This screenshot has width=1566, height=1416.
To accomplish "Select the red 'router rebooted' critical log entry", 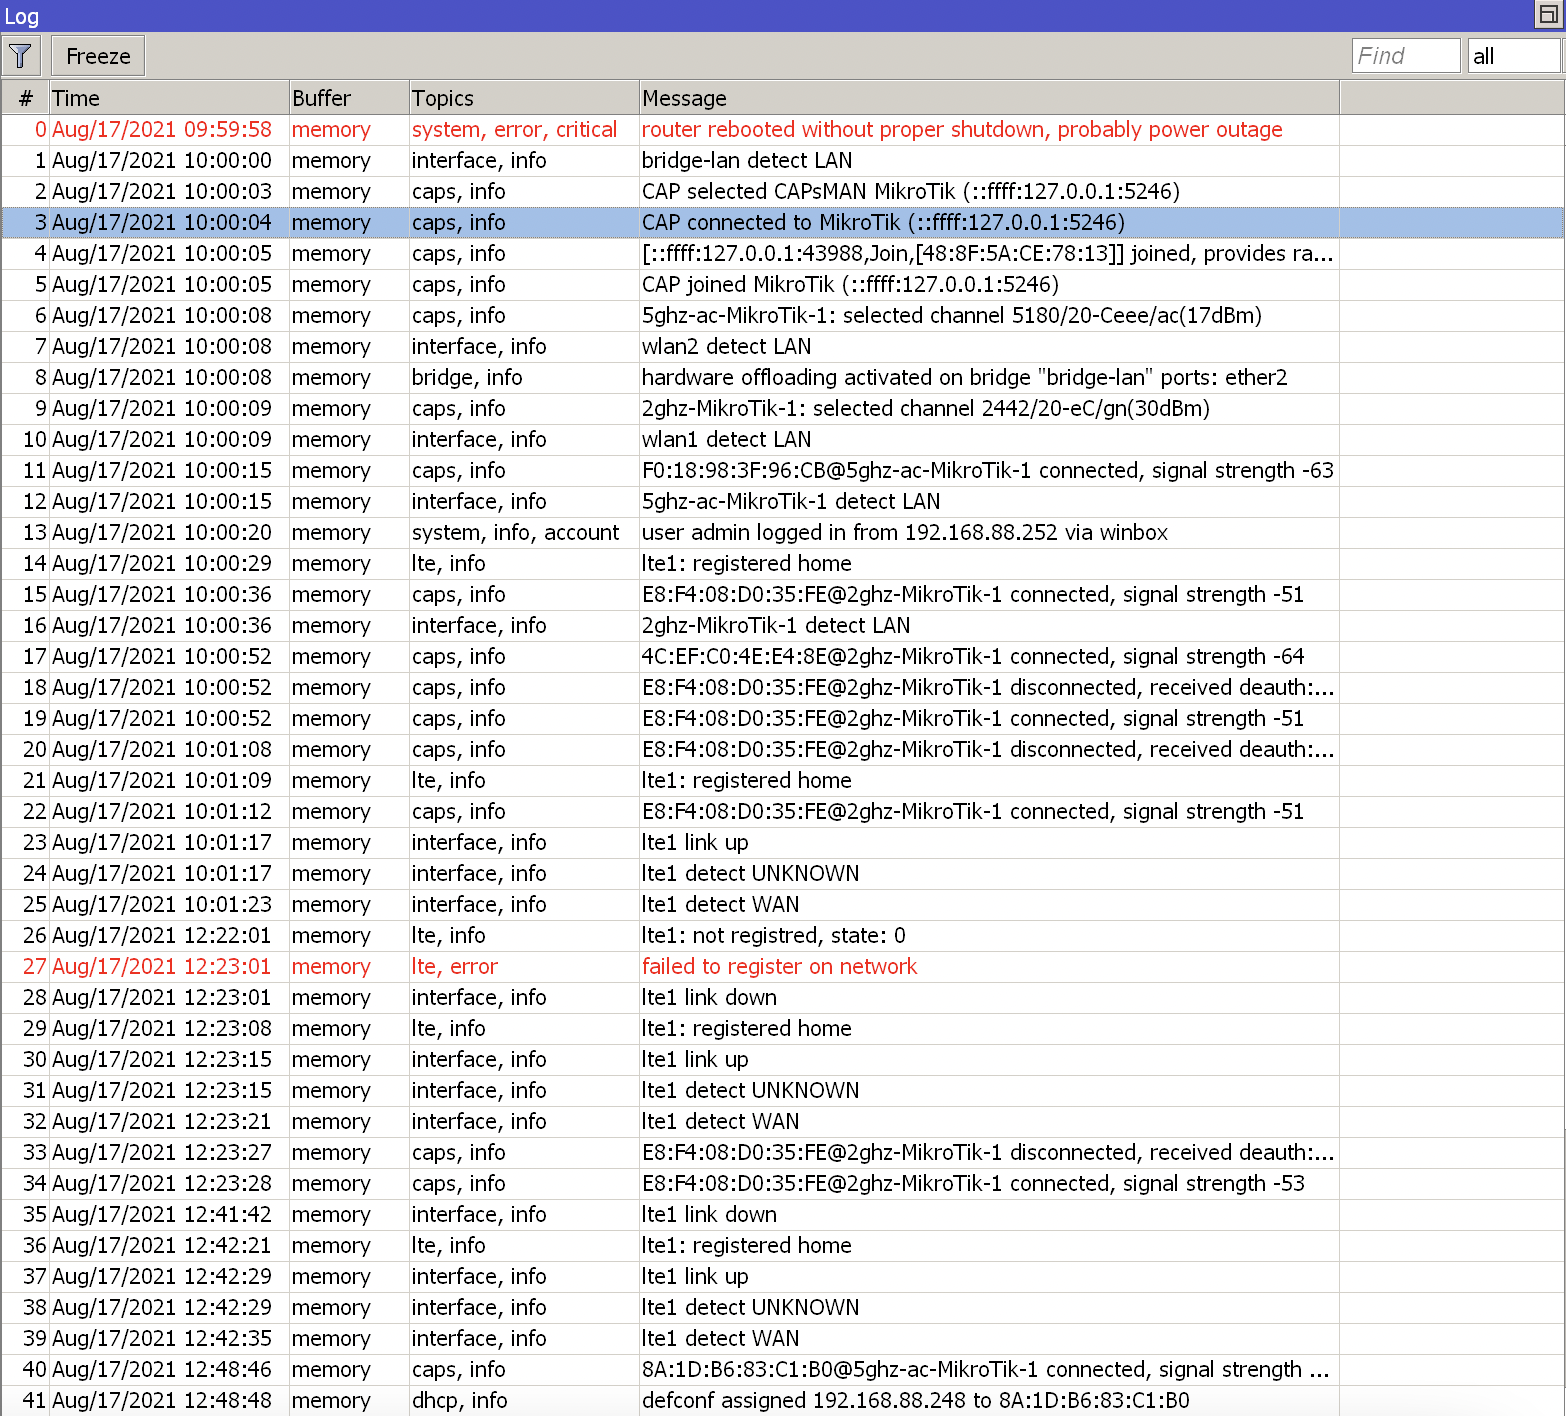I will point(700,129).
